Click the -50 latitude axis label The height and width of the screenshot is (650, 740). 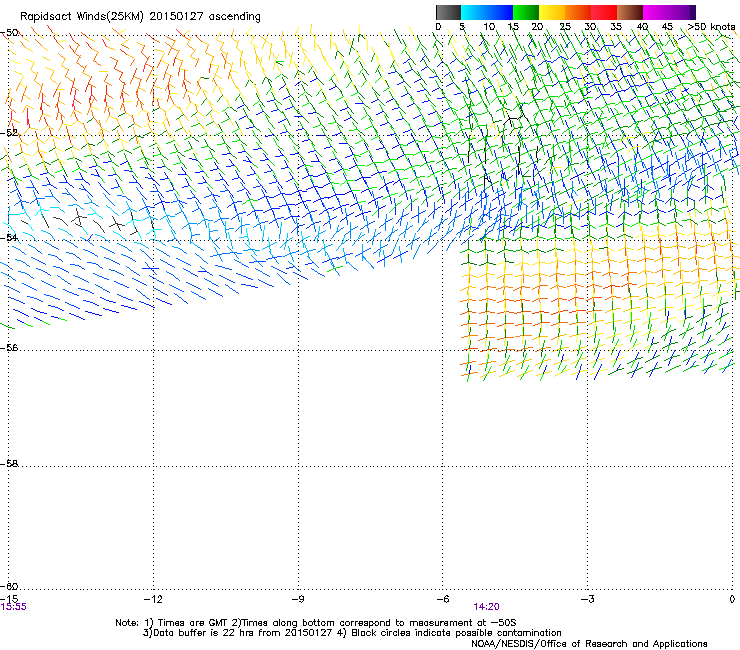coord(9,33)
